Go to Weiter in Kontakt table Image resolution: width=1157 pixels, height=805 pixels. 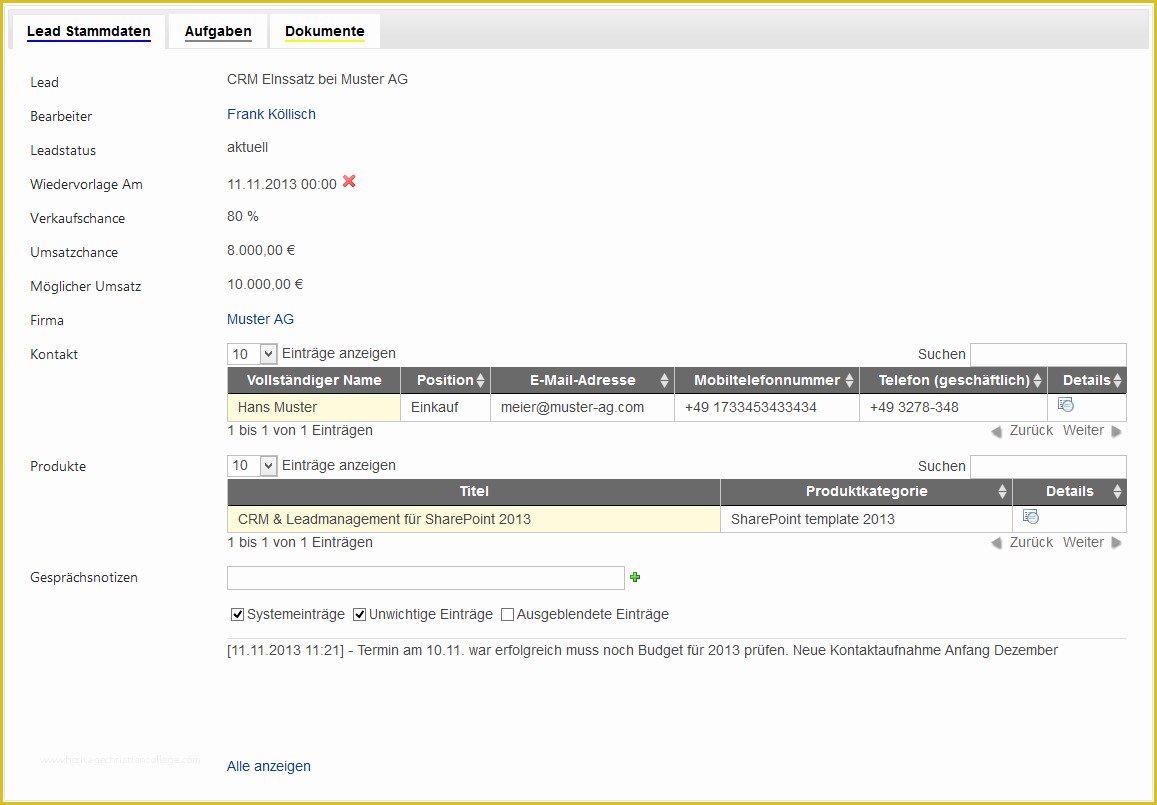(x=1092, y=430)
